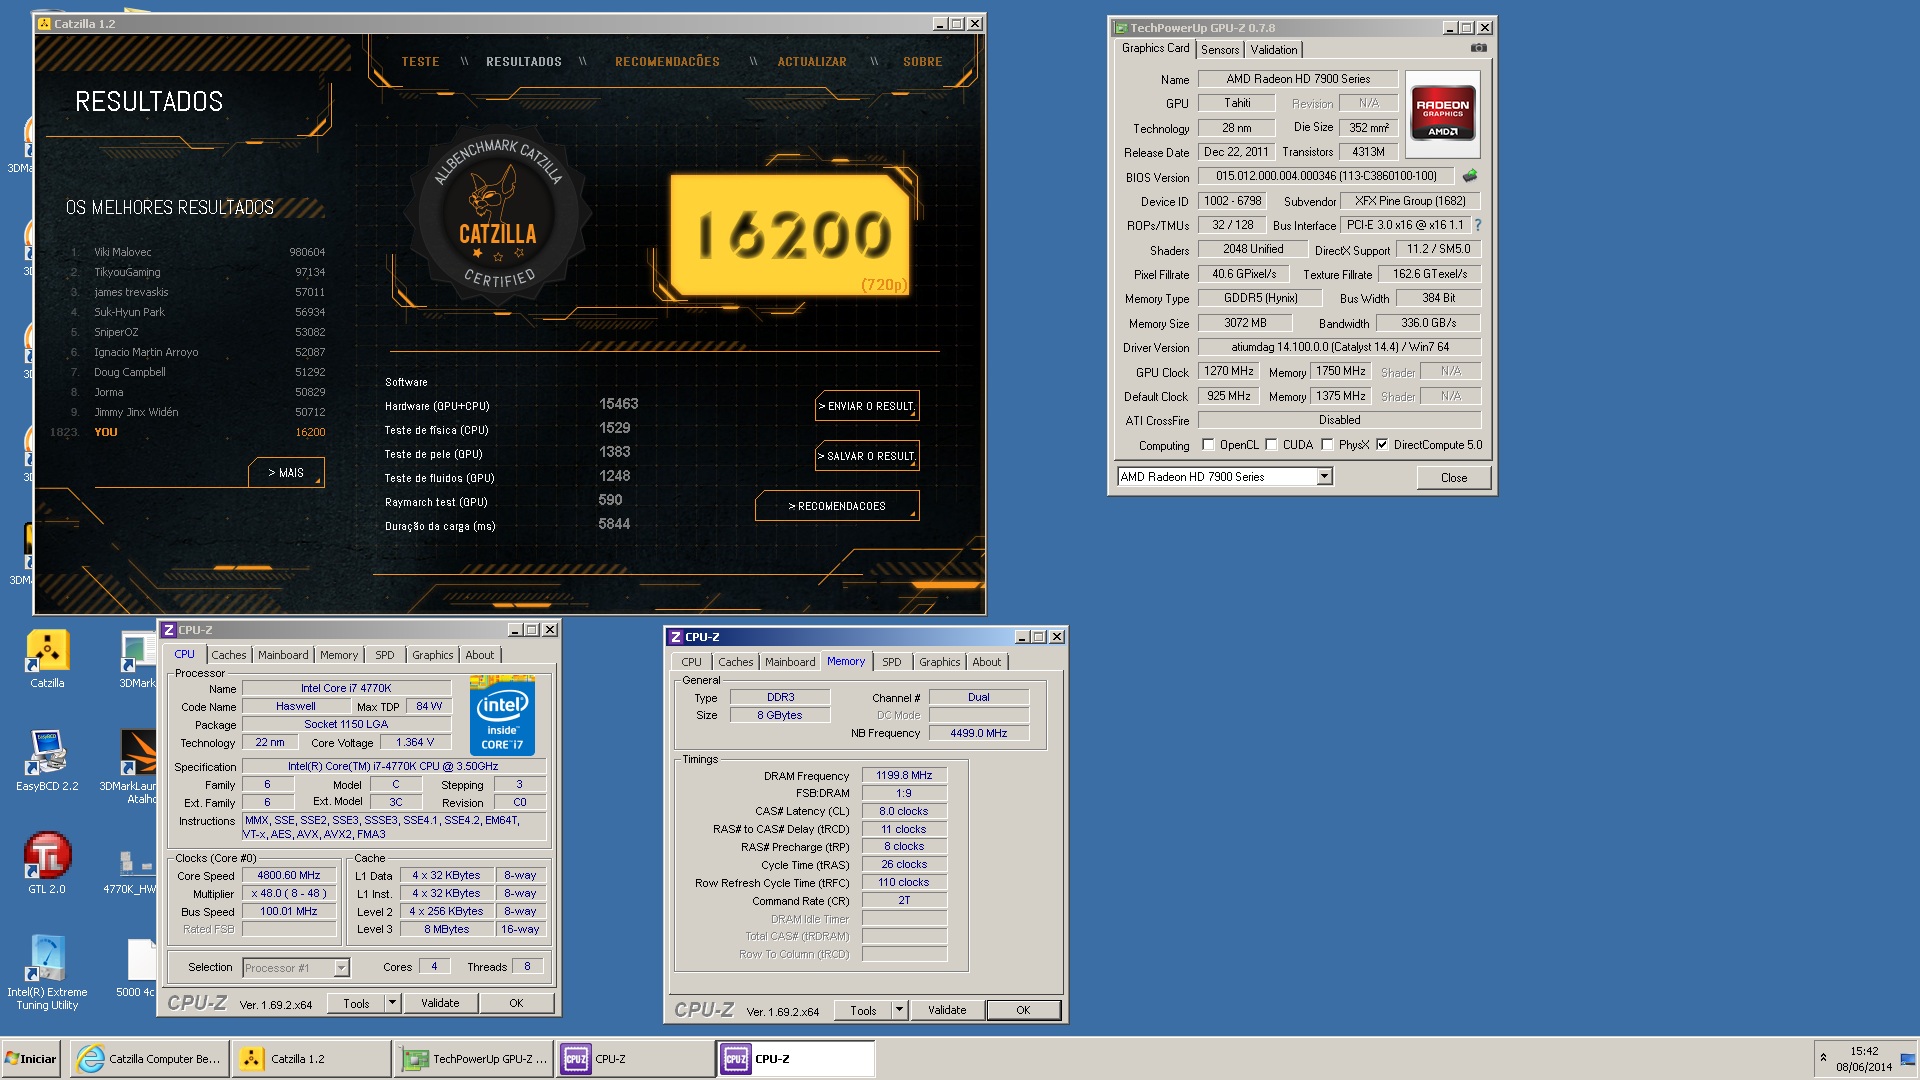
Task: Open the ACTUALIZAR tab in Catzilla
Action: pyautogui.click(x=812, y=62)
